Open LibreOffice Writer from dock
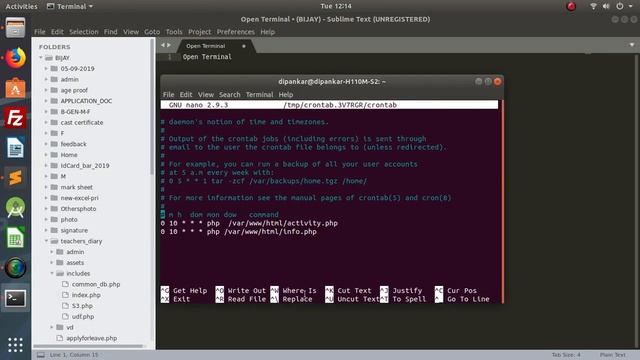This screenshot has height=360, width=640. 16,148
